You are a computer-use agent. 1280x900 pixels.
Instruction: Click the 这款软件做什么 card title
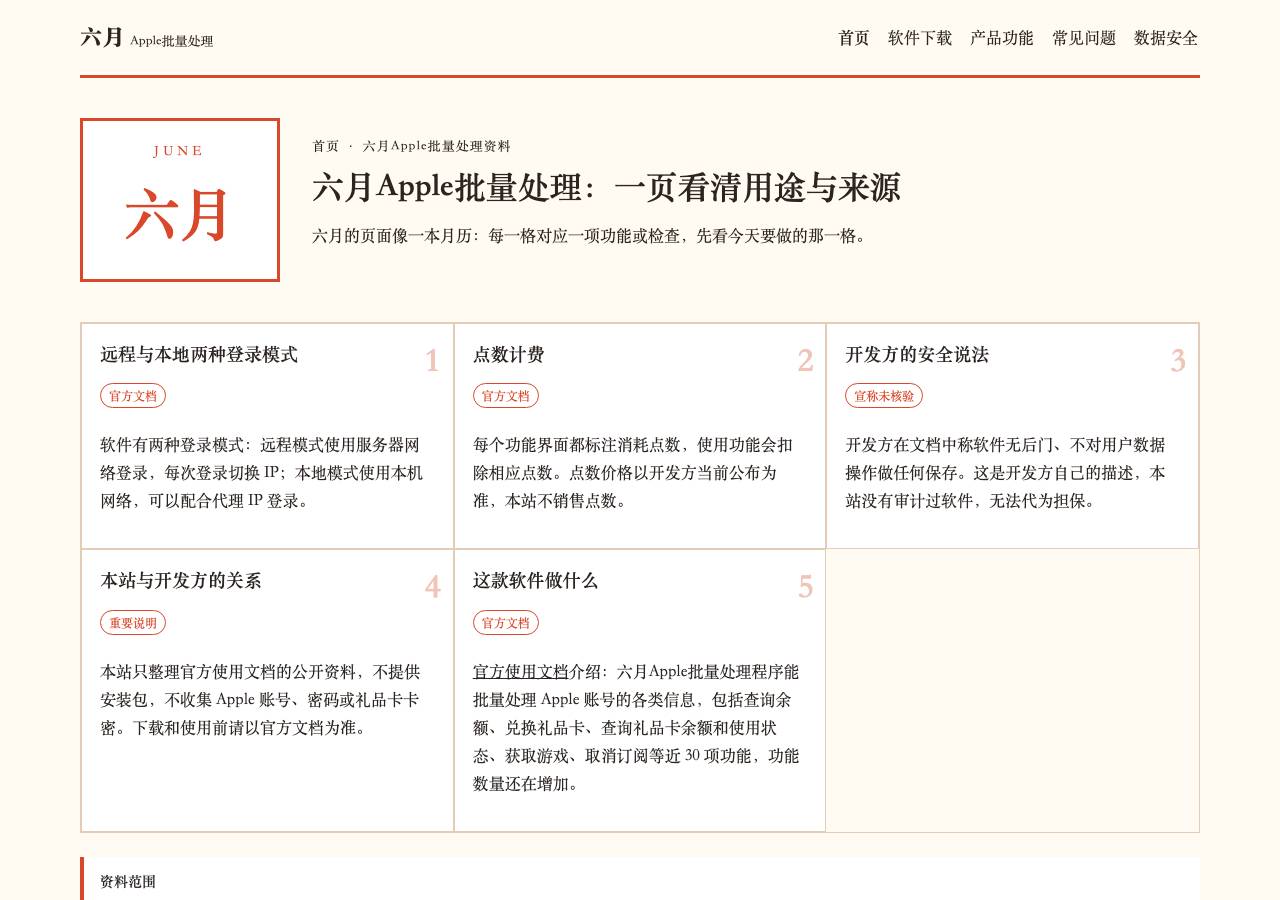(535, 581)
